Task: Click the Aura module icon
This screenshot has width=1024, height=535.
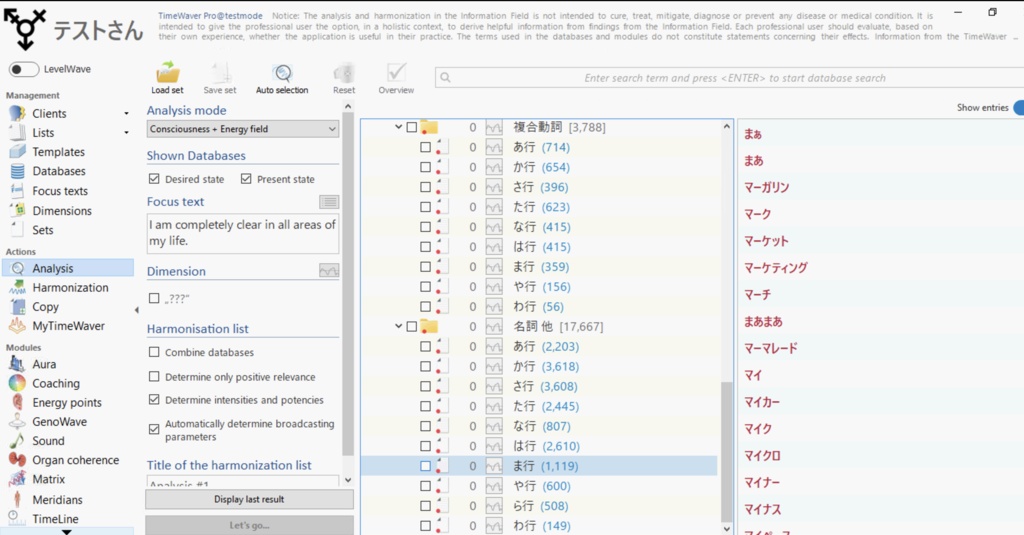Action: (x=18, y=364)
